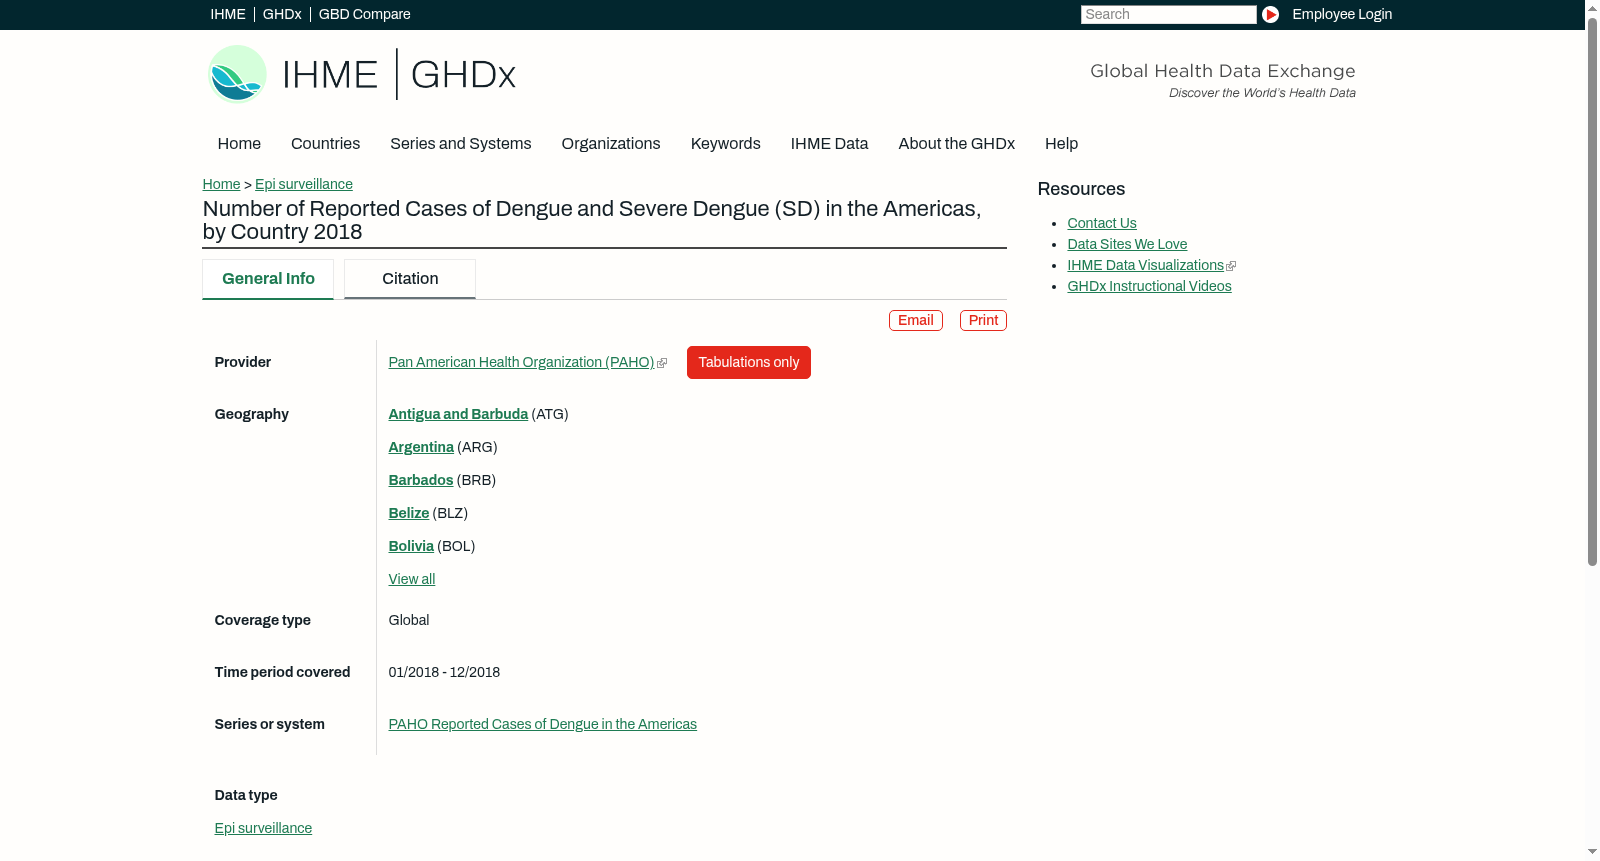This screenshot has height=861, width=1600.
Task: Open the Home menu item
Action: pos(239,144)
